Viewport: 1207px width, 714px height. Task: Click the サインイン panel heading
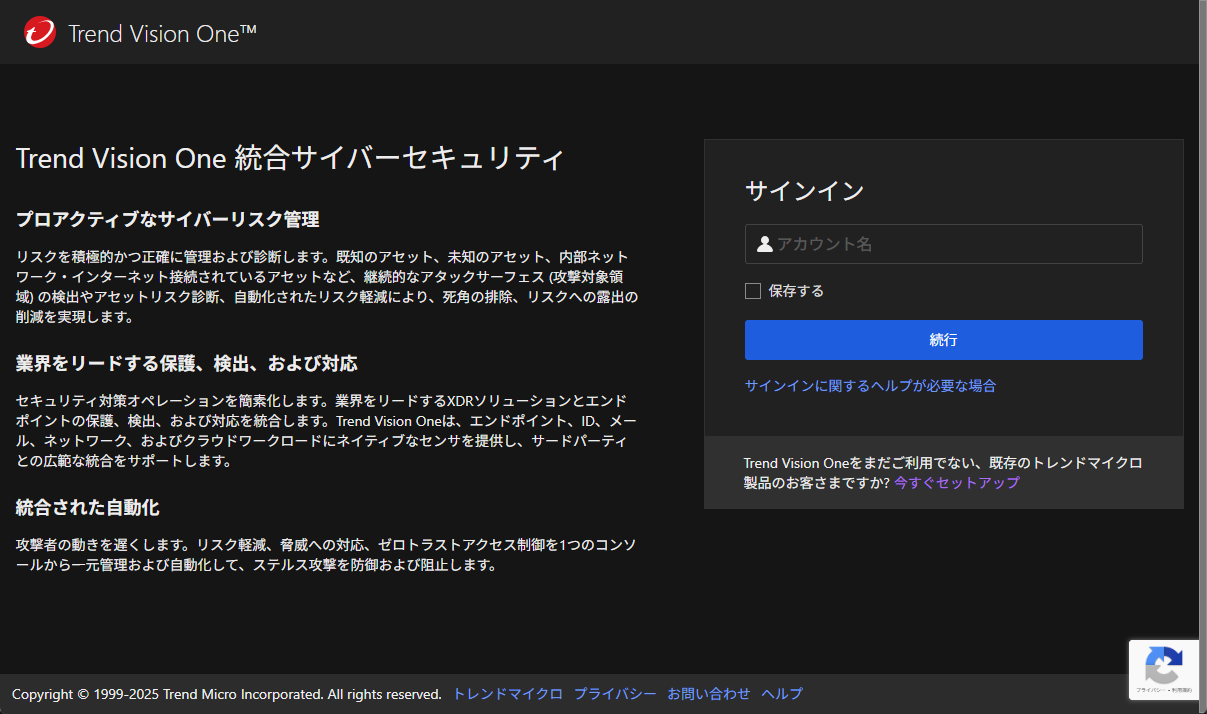(804, 191)
